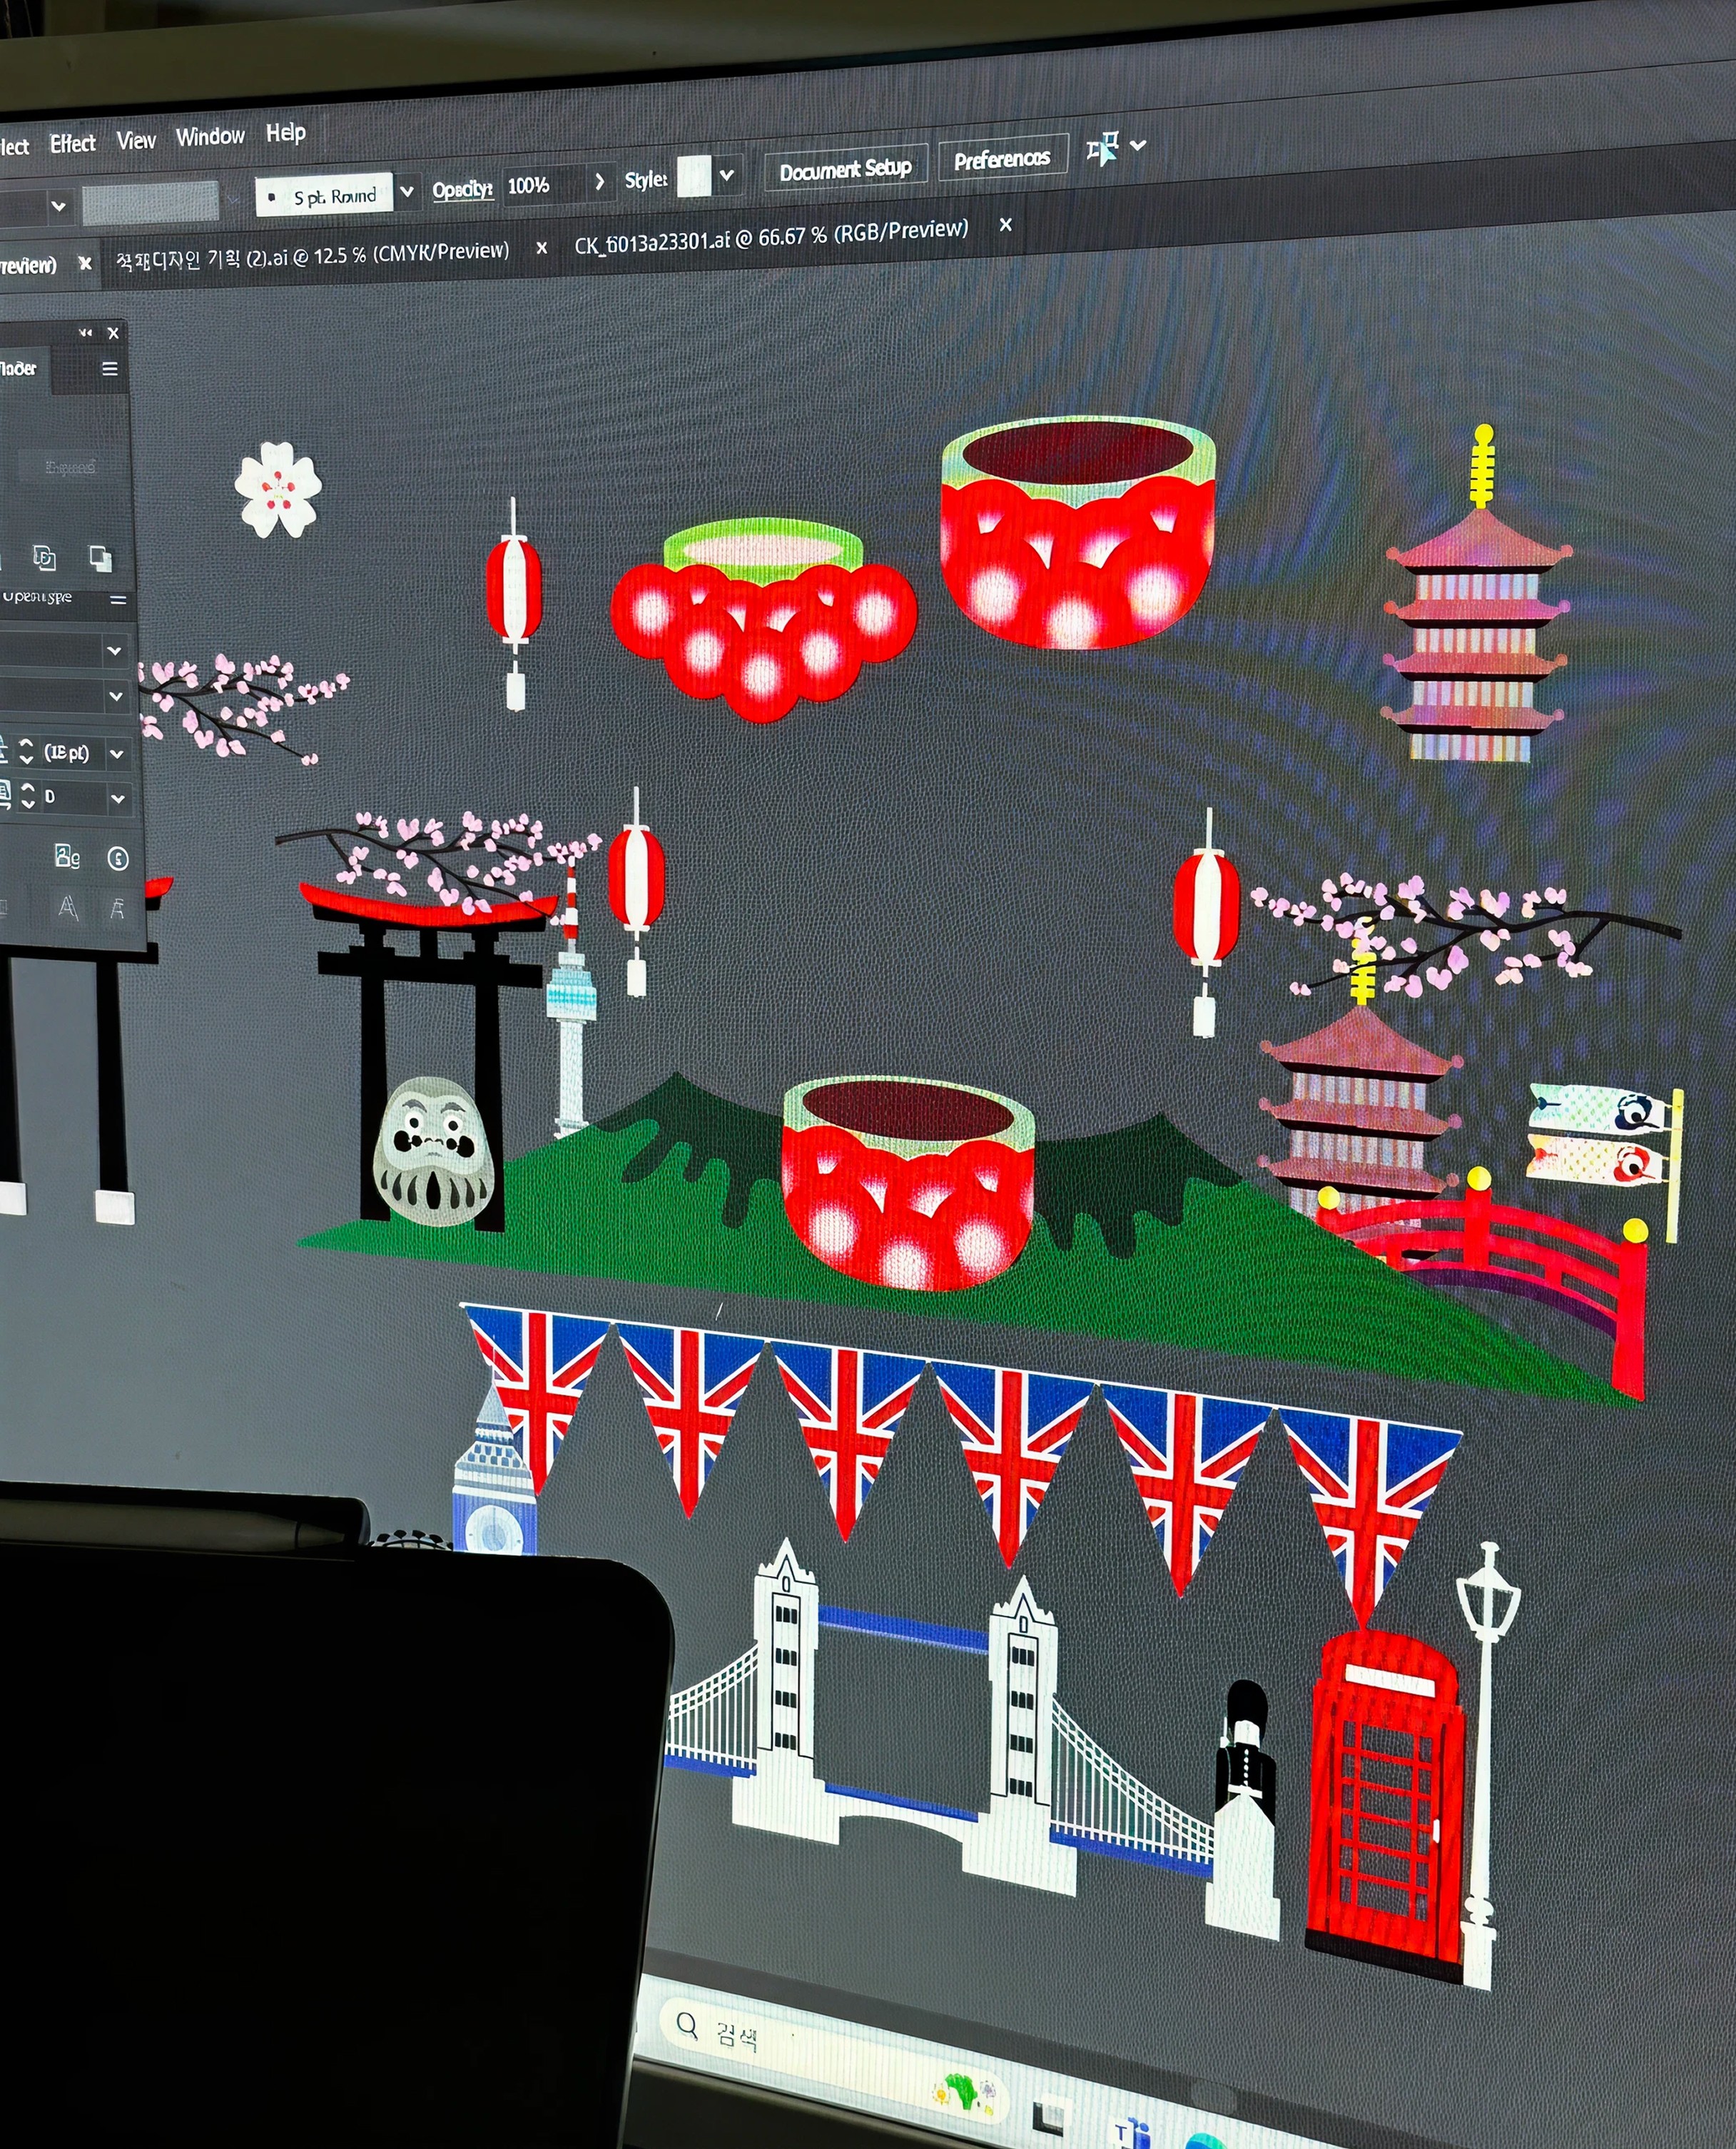Open the Style dropdown arrow
The image size is (1736, 2149).
point(727,175)
